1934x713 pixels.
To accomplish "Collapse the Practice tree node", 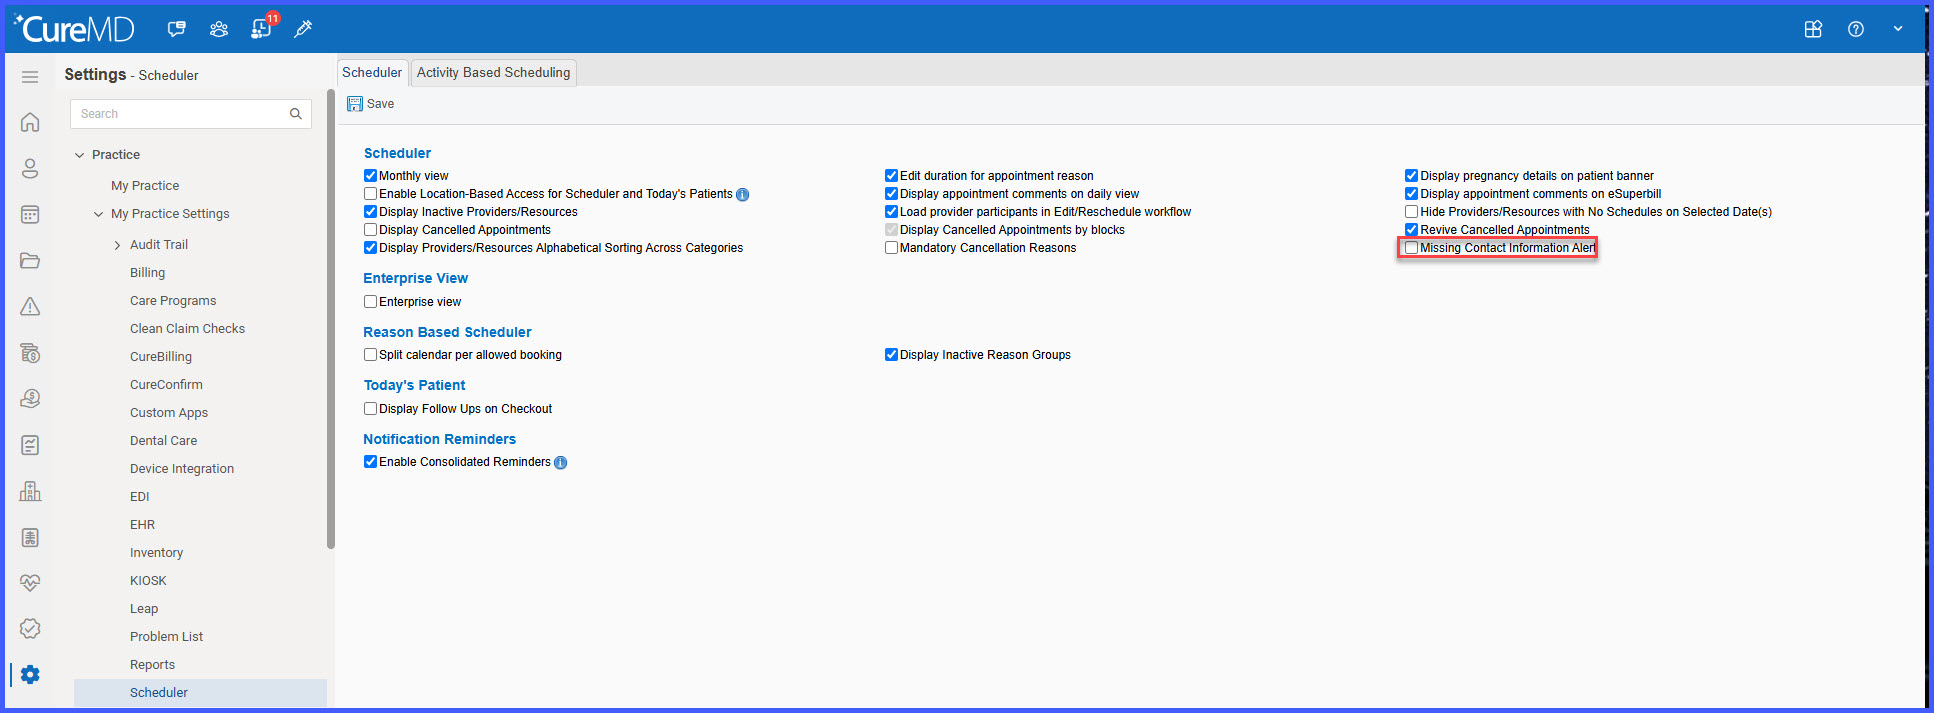I will [79, 155].
